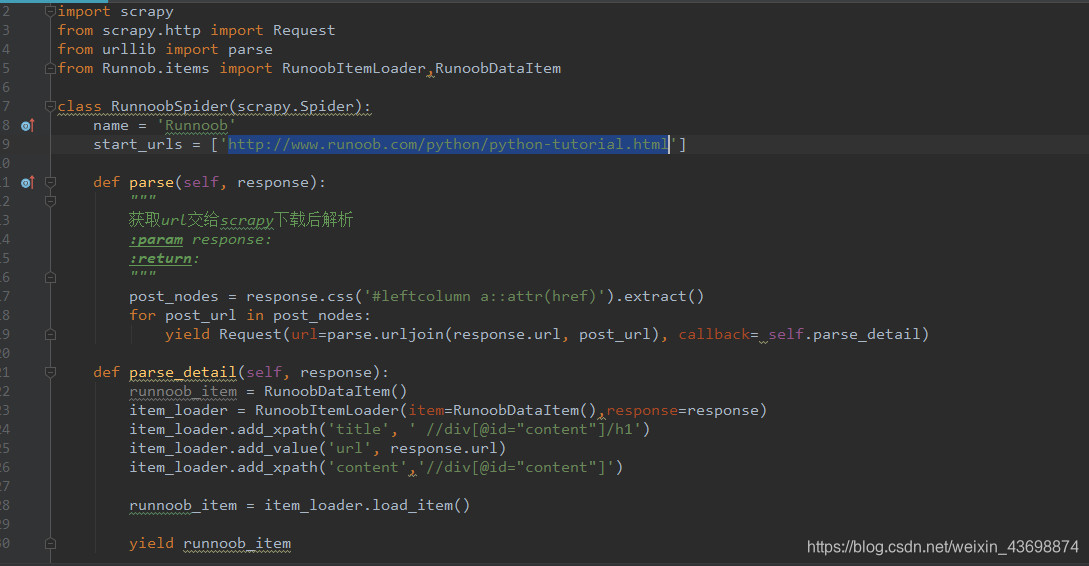This screenshot has width=1089, height=566.
Task: Click the 'callback' keyword argument
Action: click(714, 334)
